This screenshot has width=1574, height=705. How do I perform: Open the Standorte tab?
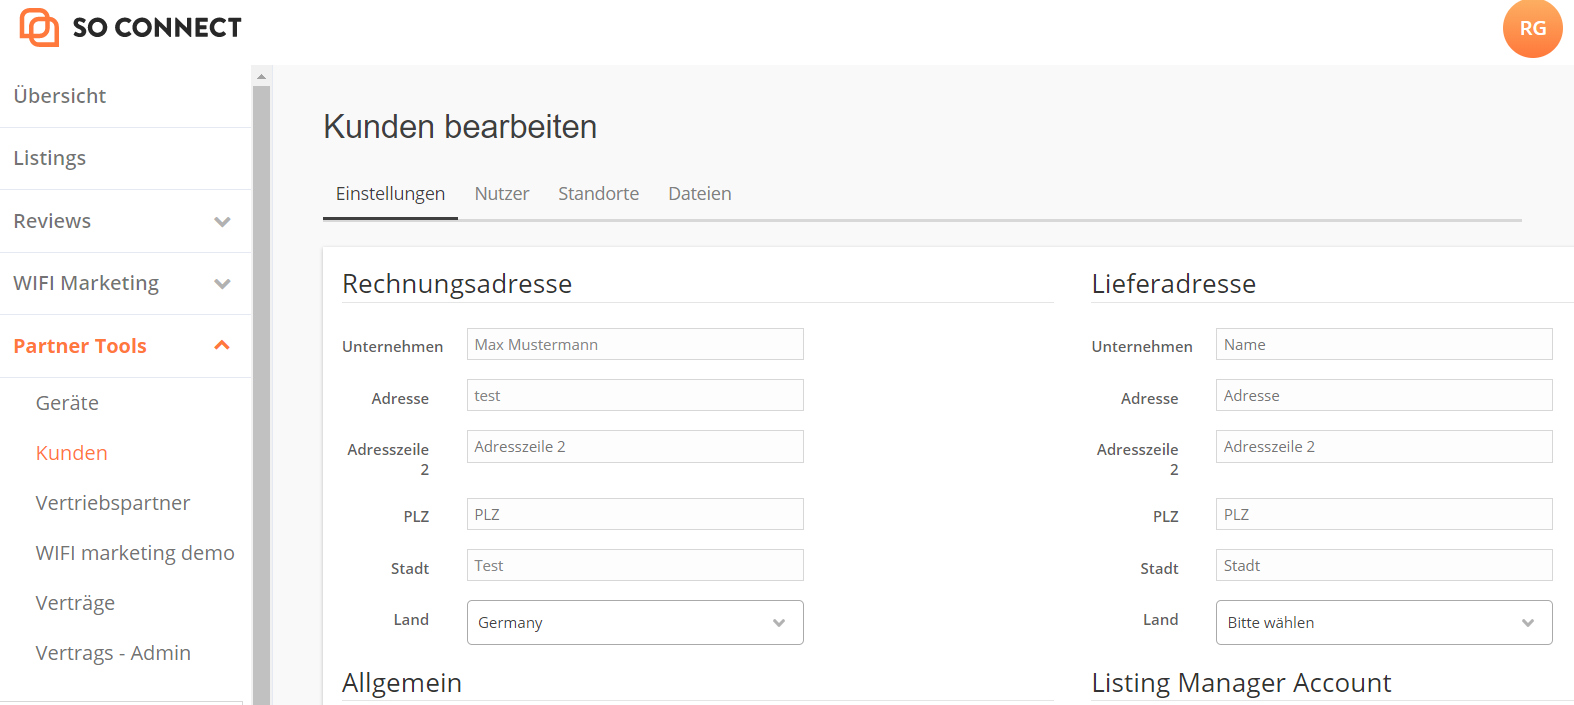pyautogui.click(x=598, y=193)
